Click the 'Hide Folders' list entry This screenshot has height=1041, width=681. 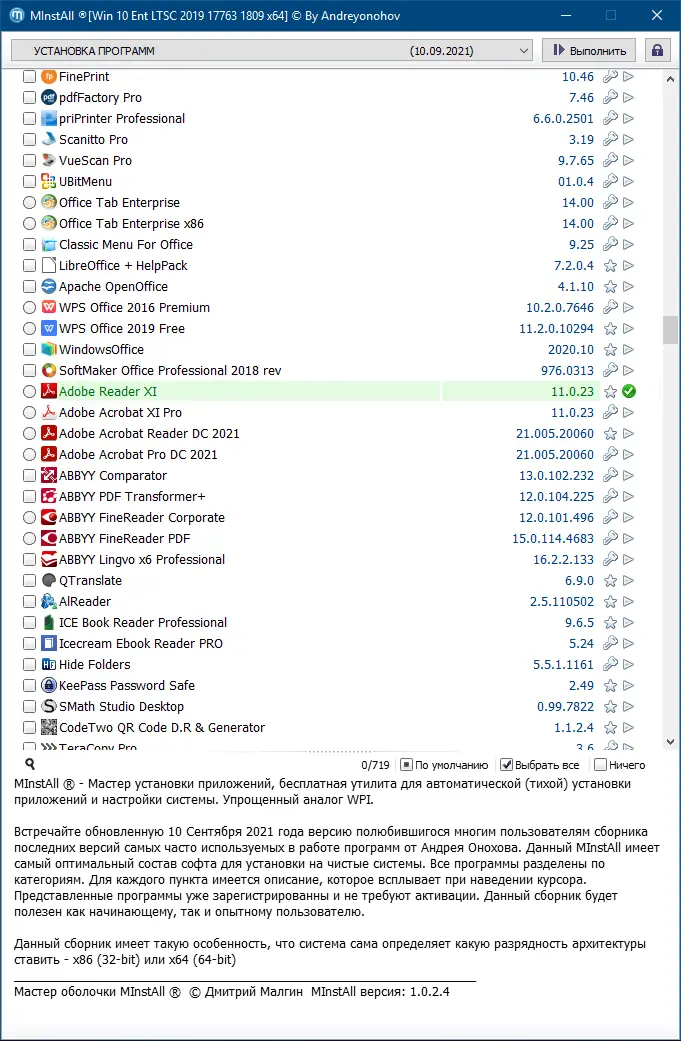(x=95, y=665)
